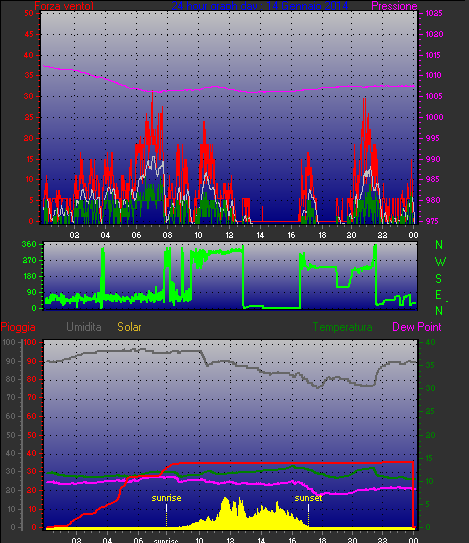Click the red 'Pioggia' legend label

point(18,327)
